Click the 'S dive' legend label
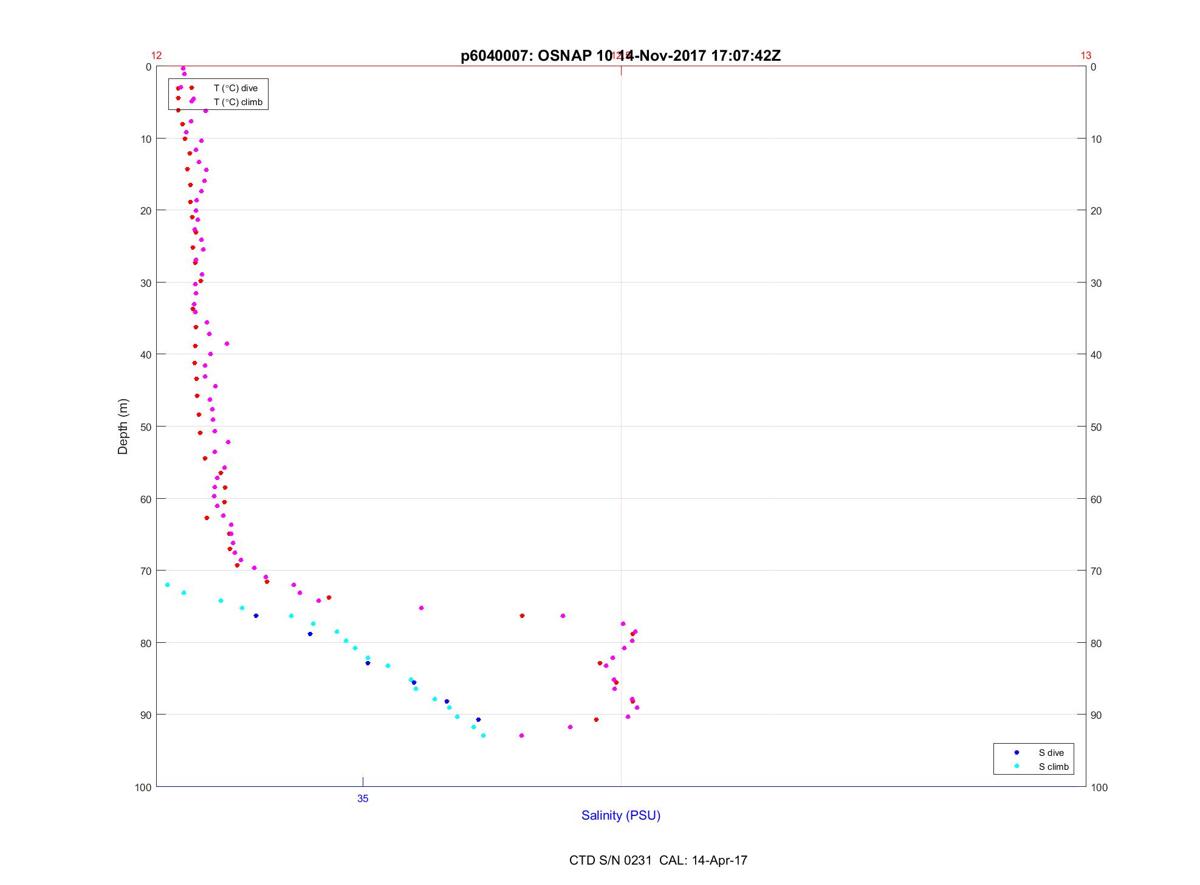The image size is (1200, 885). pyautogui.click(x=1050, y=752)
